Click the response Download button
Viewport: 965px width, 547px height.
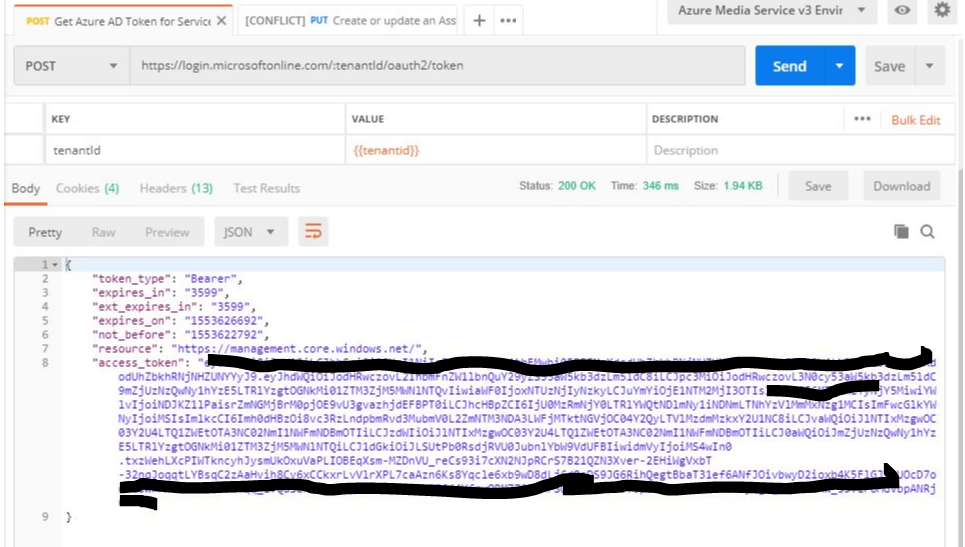tap(902, 186)
